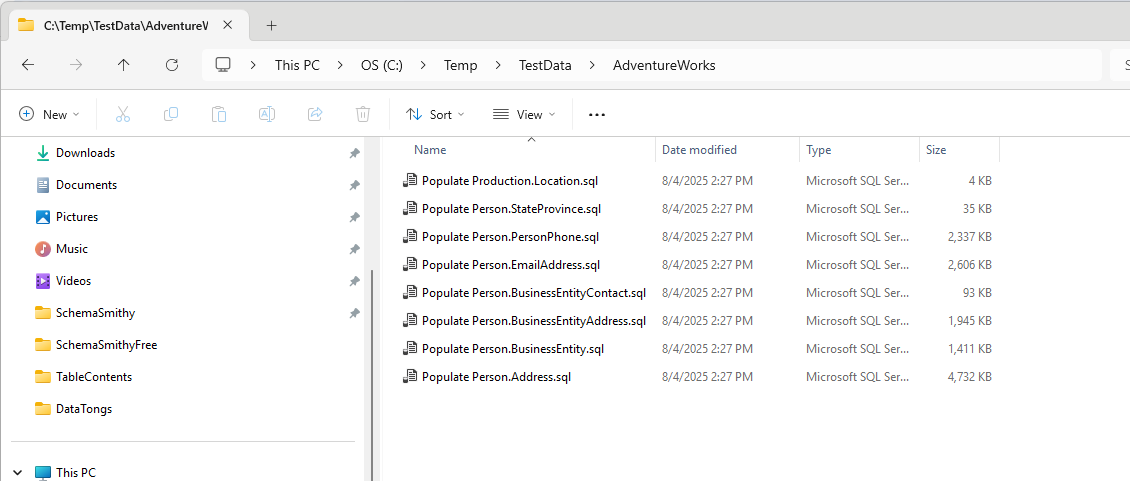
Task: Select Populate Person.BusinessEntity.sql file
Action: (x=512, y=349)
